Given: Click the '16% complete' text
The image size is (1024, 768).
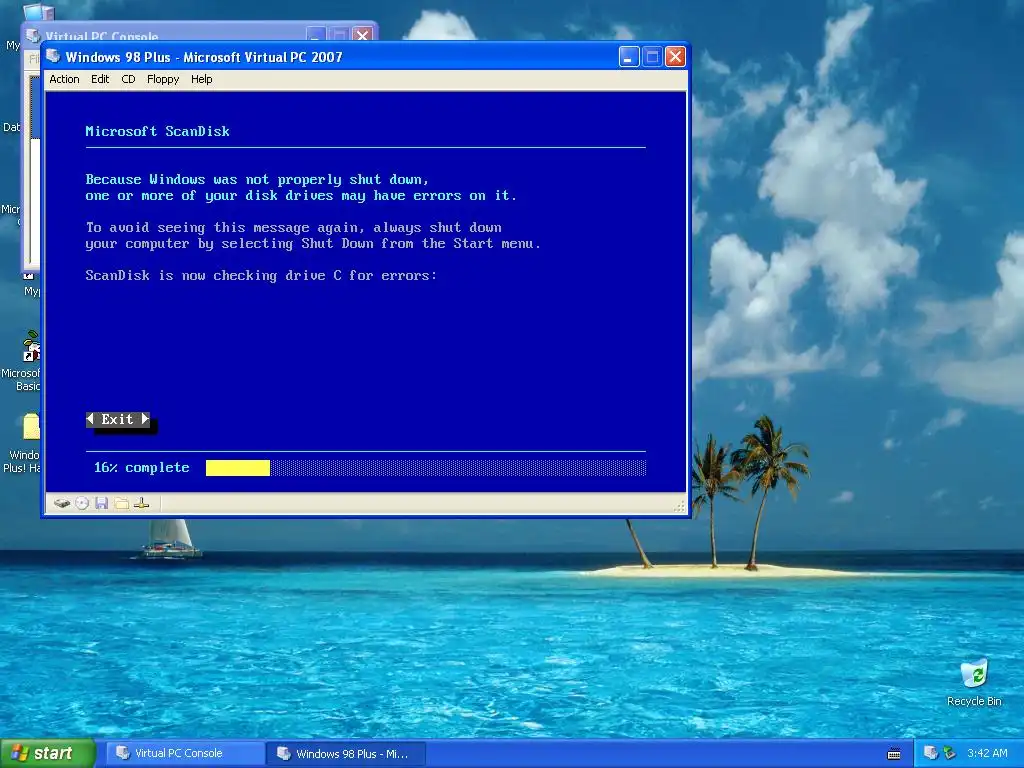Looking at the screenshot, I should pos(142,468).
